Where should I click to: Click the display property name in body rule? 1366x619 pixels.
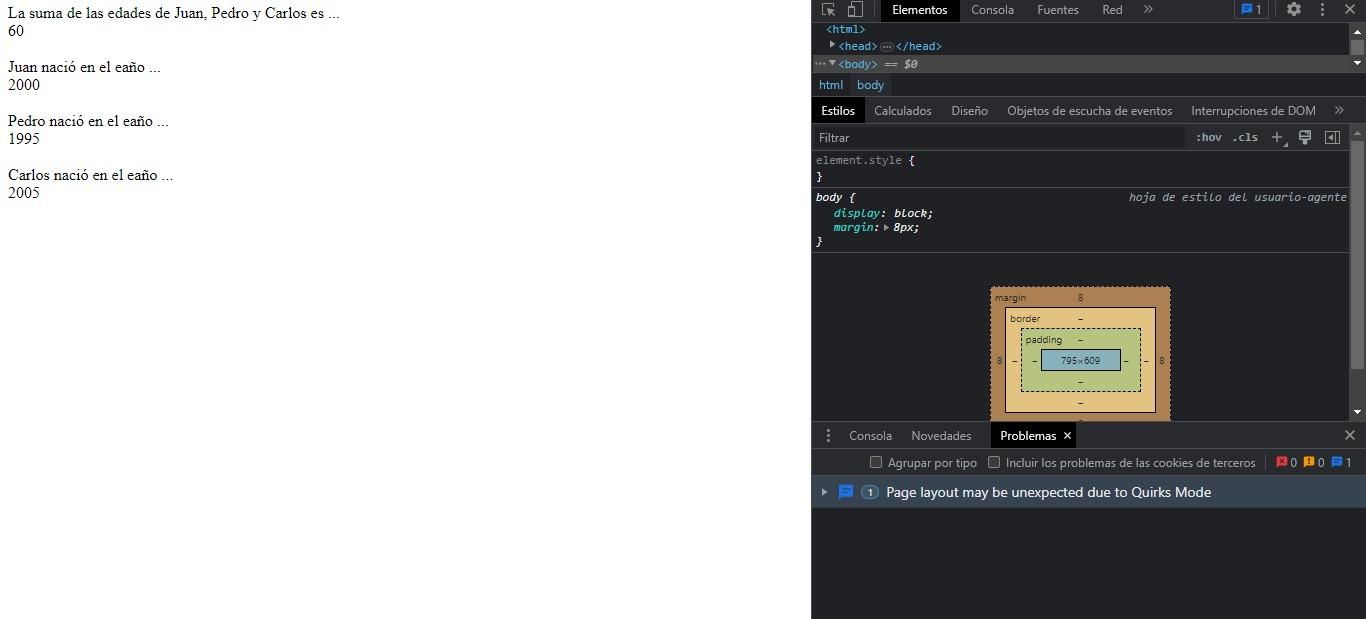(855, 213)
